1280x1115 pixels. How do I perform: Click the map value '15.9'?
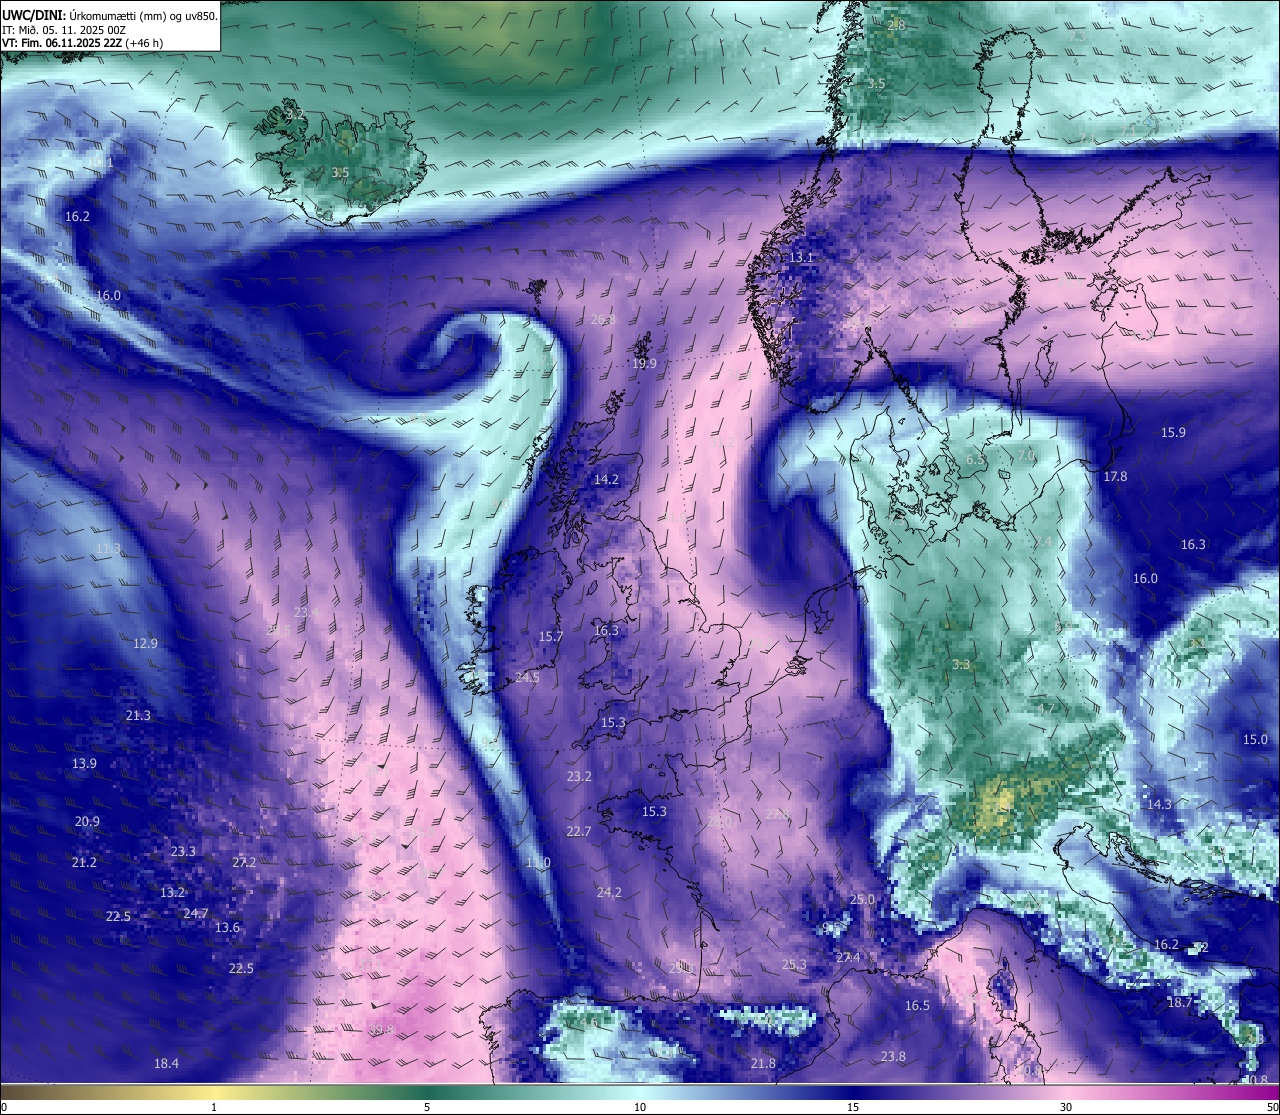coord(1173,433)
